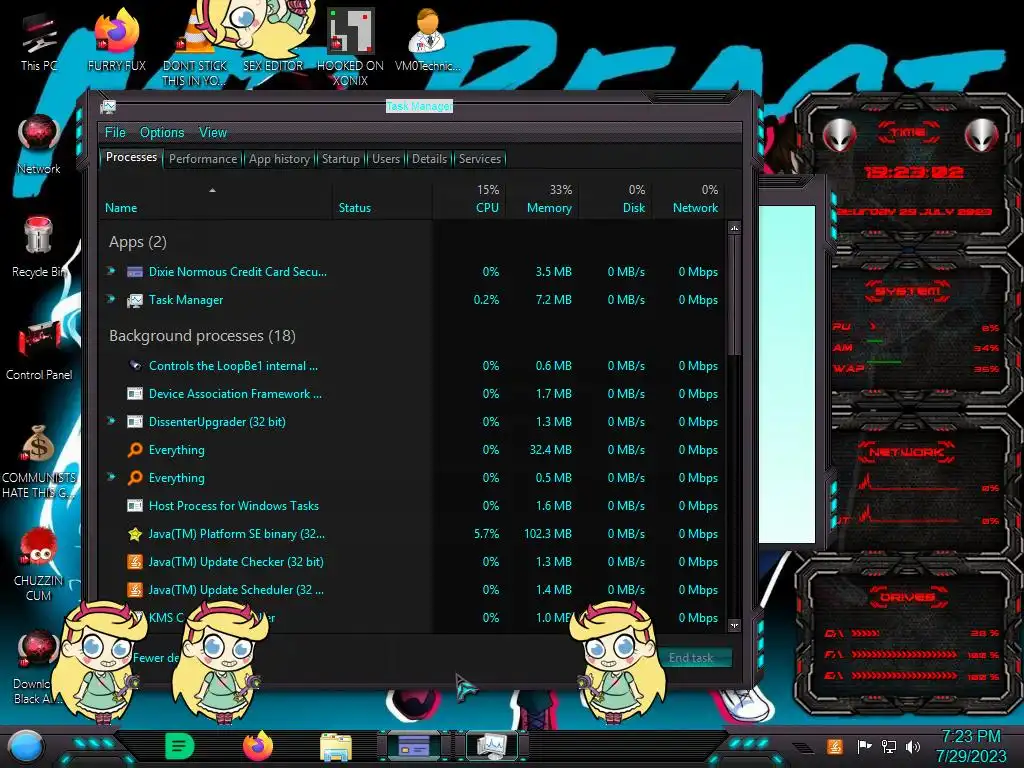Image resolution: width=1024 pixels, height=768 pixels.
Task: Click the Task Manager taskbar button
Action: coord(491,746)
